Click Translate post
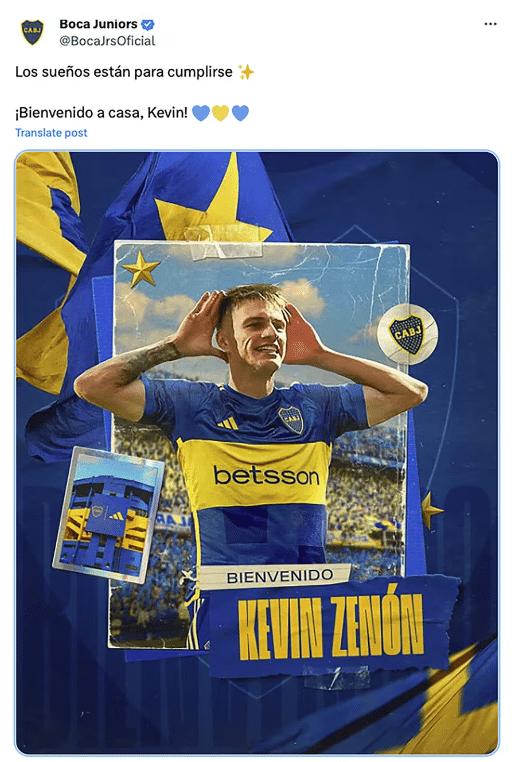 (51, 133)
